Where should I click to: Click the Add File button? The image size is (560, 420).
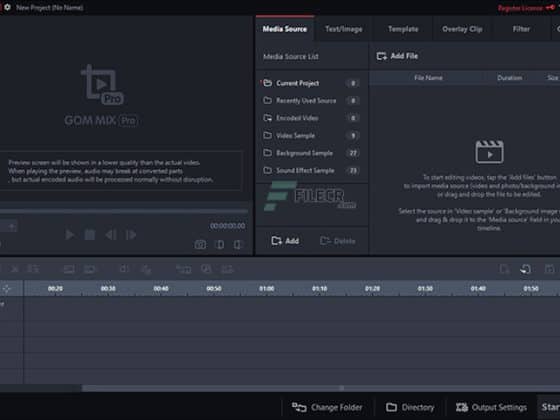[397, 56]
